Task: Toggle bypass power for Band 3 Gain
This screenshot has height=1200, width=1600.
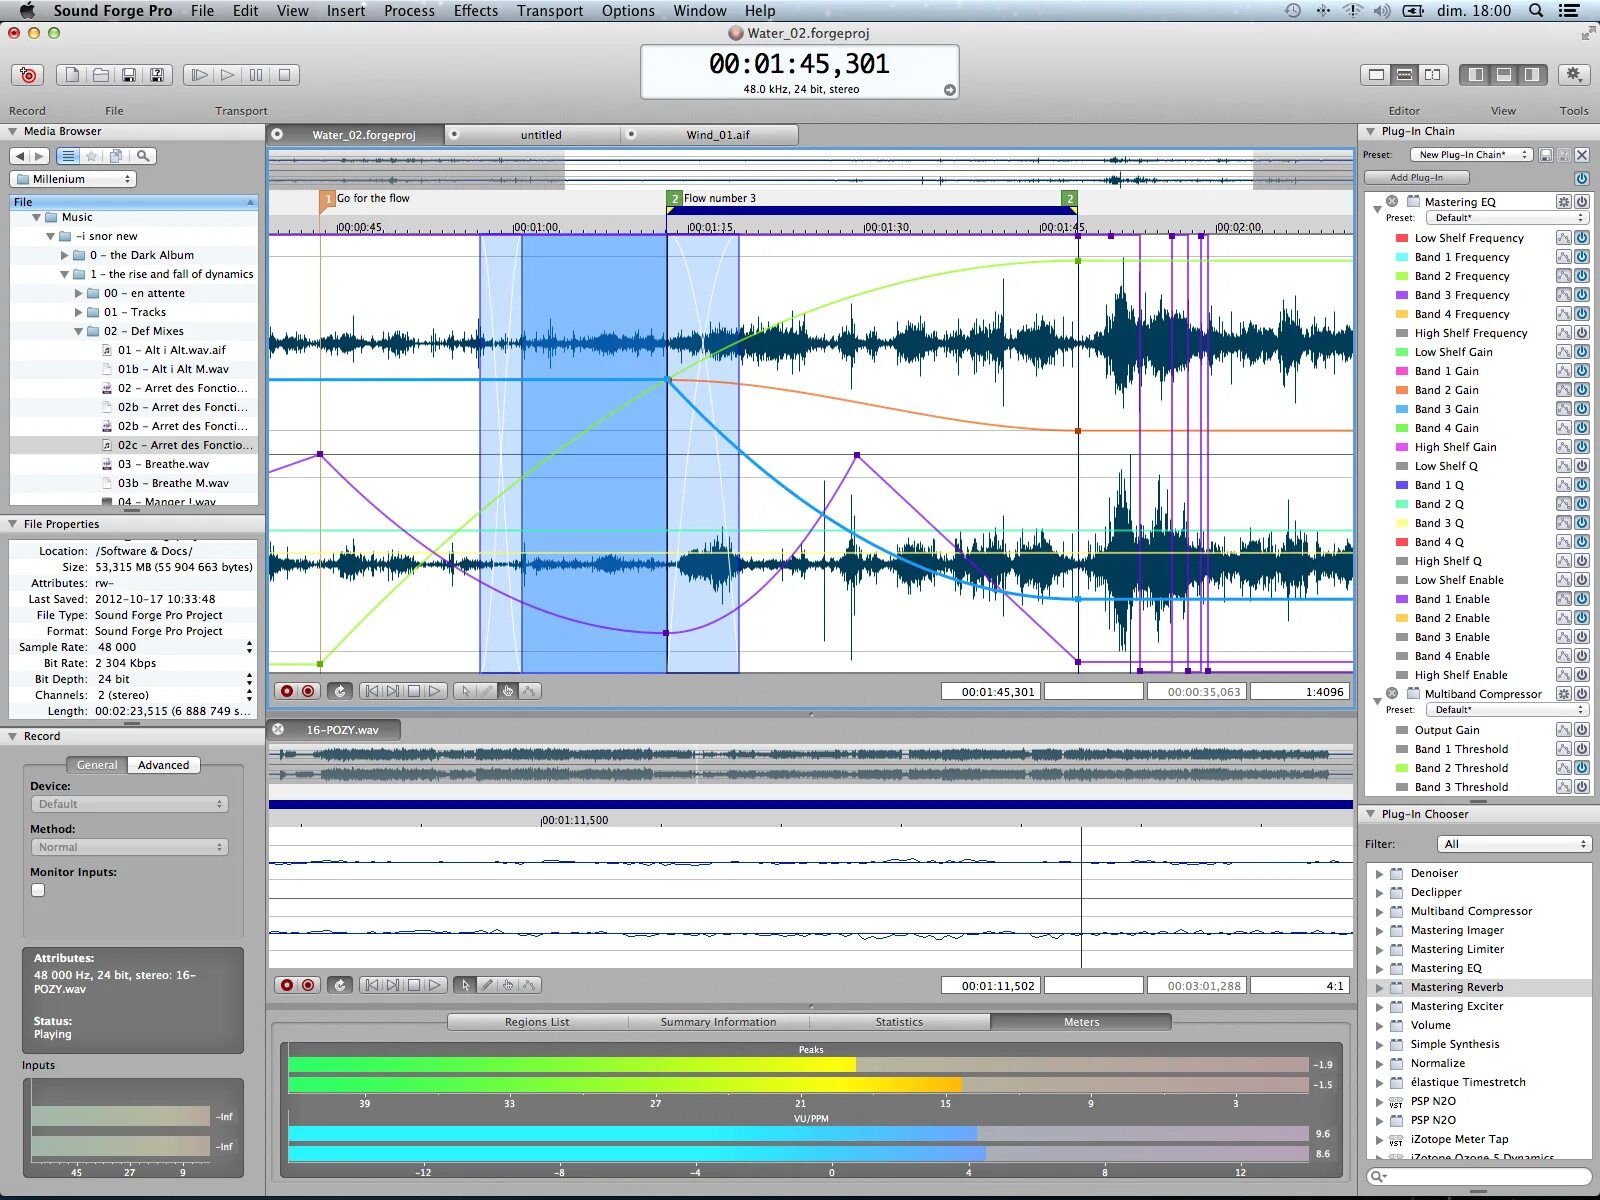Action: click(1582, 409)
